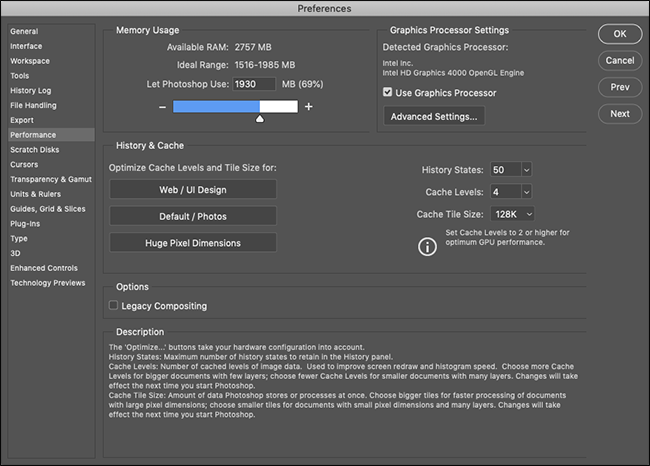Enable the Legacy Compositing checkbox
Image resolution: width=650 pixels, height=466 pixels.
[113, 306]
